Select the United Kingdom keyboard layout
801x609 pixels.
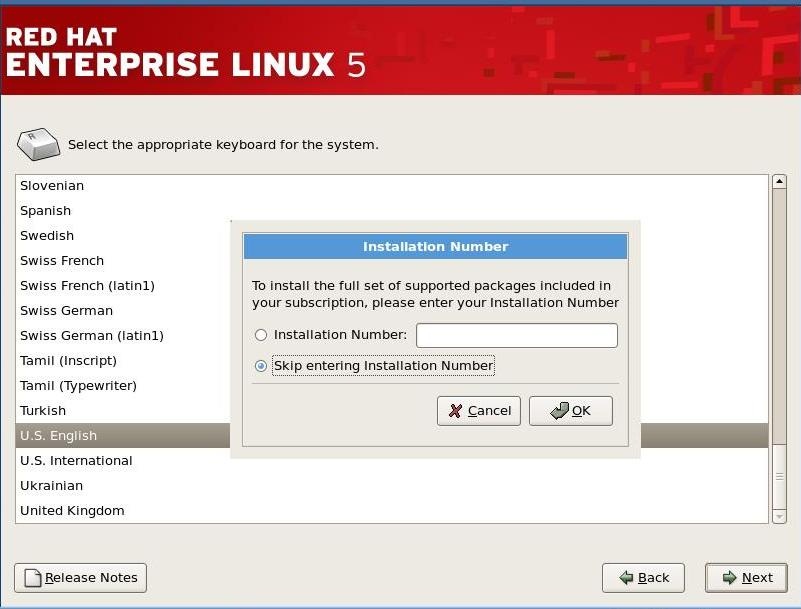73,510
